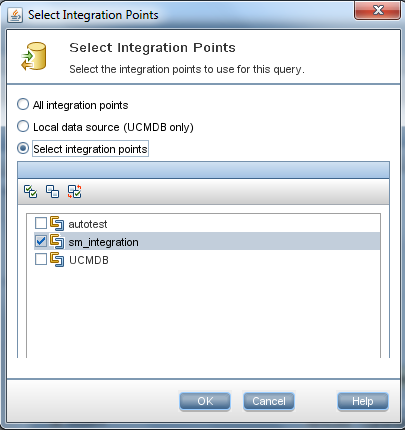
Task: Check the UCMDB checkbox
Action: click(x=41, y=259)
